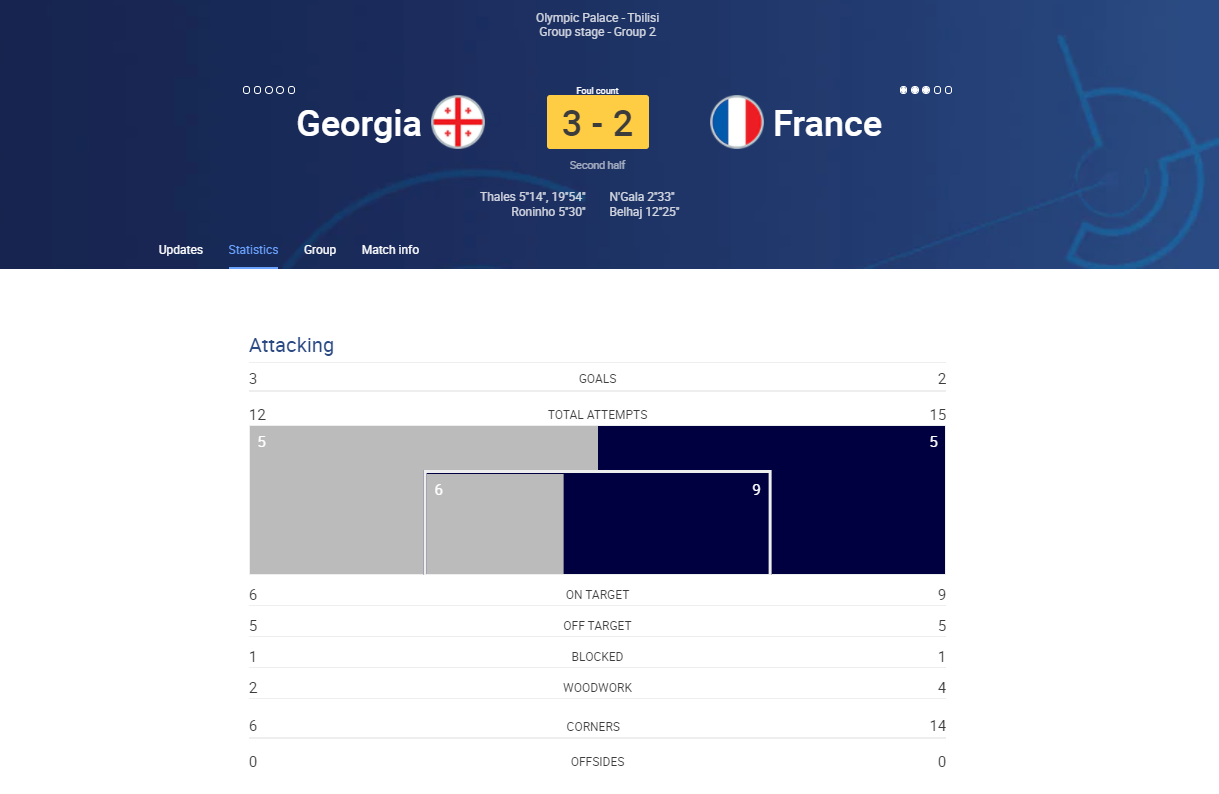The height and width of the screenshot is (794, 1219).
Task: Click the yellow 3 - 2 score box
Action: [x=598, y=122]
